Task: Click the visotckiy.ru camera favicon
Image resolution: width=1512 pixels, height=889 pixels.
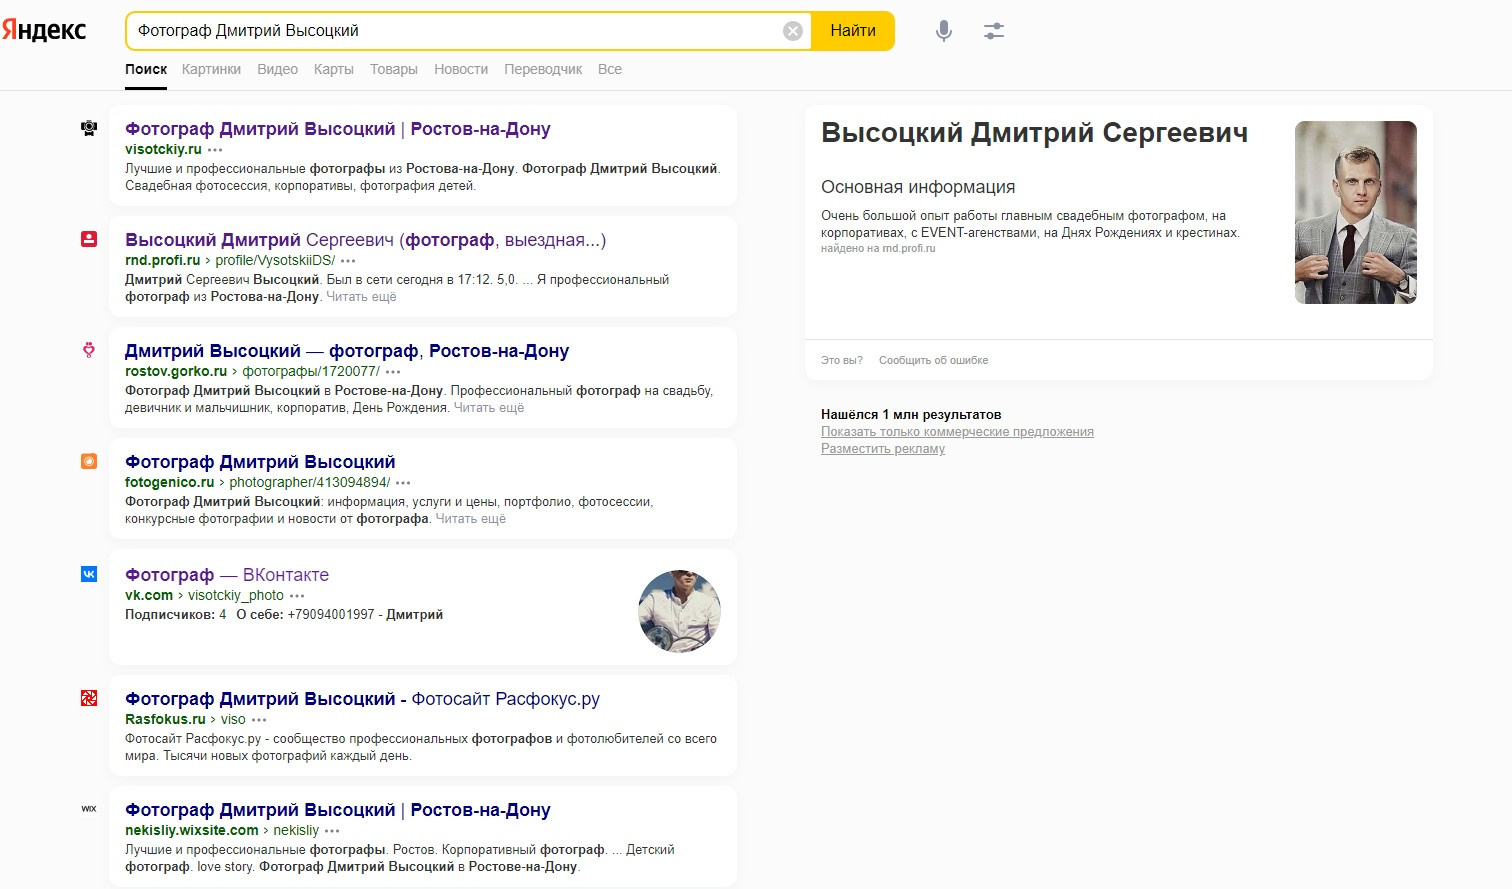Action: [89, 128]
